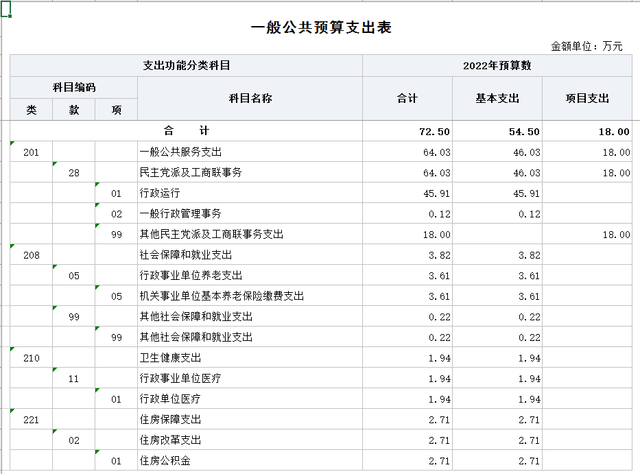640x474 pixels.
Task: Select the 科目编码 header cell
Action: [73, 87]
